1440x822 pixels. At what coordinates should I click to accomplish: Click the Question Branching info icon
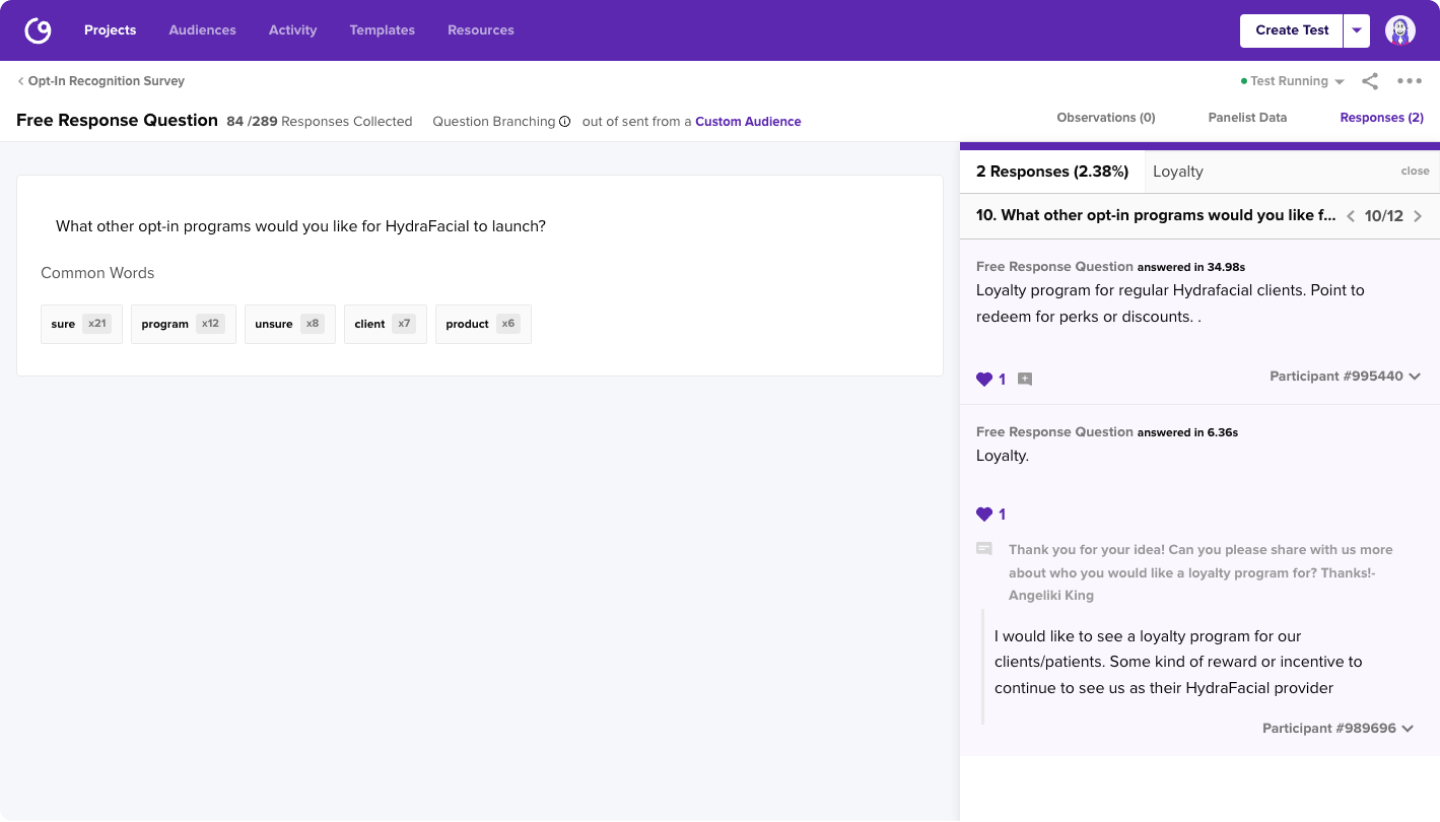click(x=565, y=122)
